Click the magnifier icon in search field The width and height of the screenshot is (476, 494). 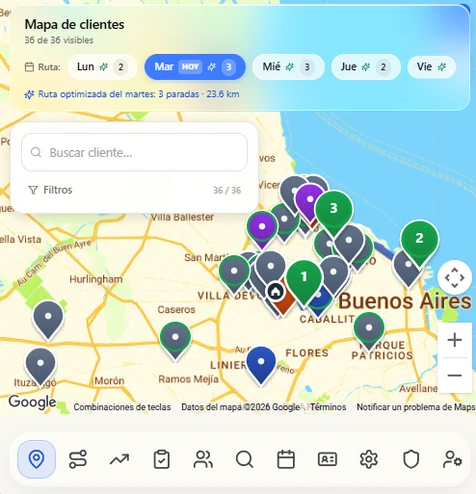coord(36,152)
